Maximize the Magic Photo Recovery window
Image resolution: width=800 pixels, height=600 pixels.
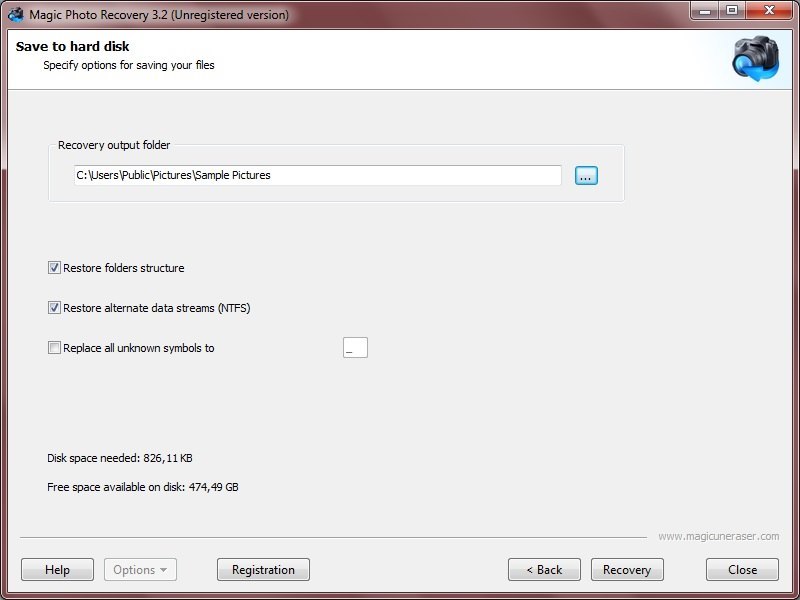(x=732, y=10)
